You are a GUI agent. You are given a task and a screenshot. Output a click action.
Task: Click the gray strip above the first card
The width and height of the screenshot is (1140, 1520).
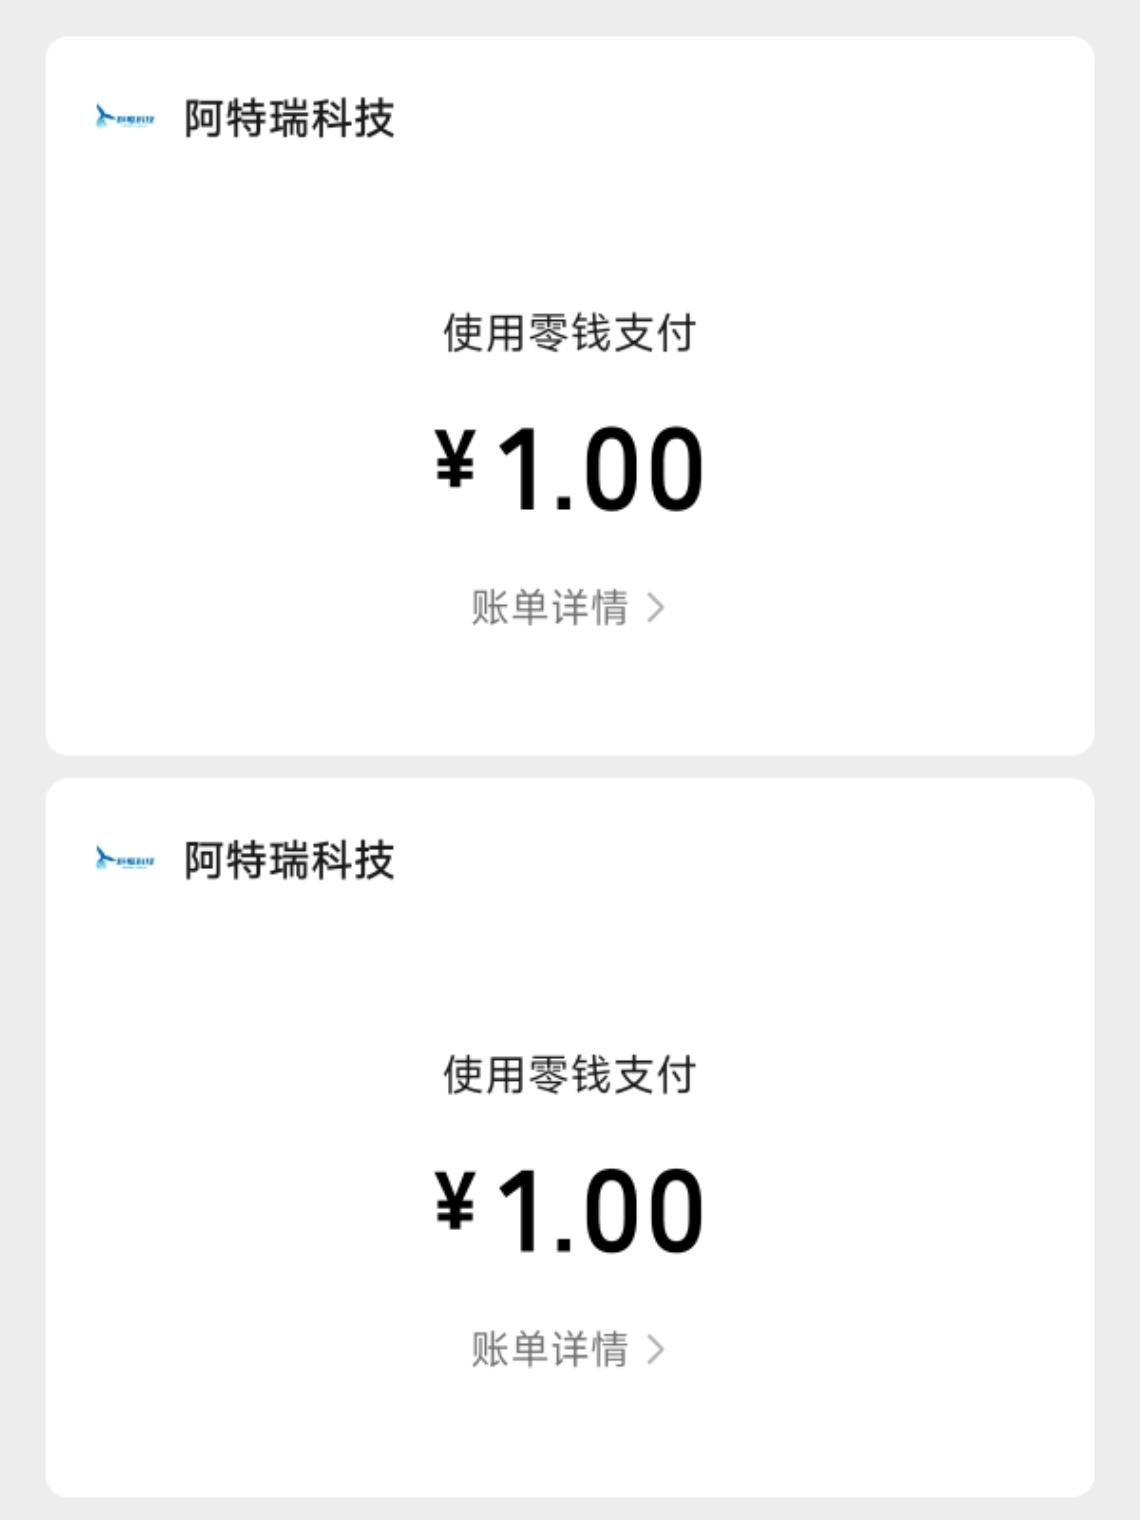570,17
